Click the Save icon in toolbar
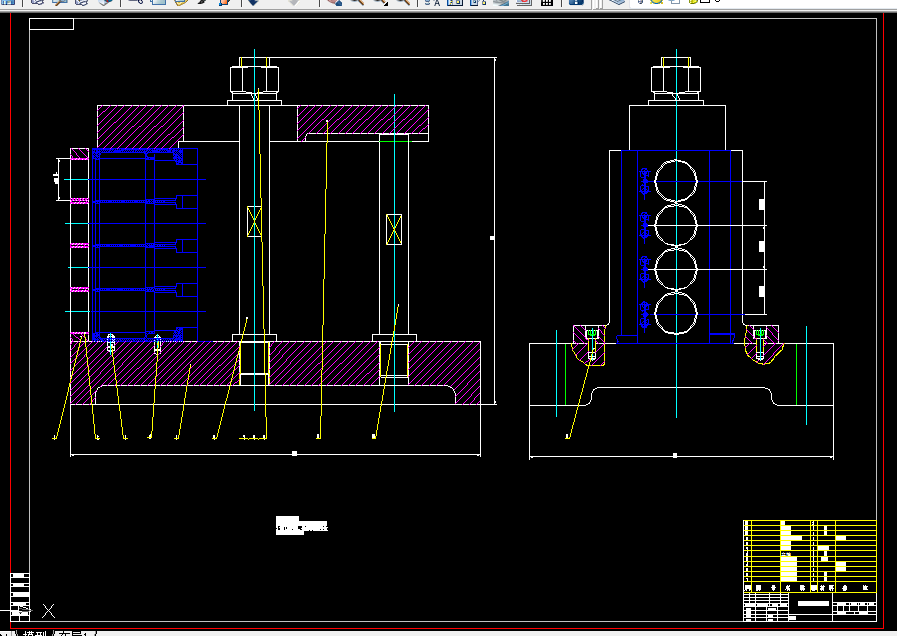 click(7, 2)
